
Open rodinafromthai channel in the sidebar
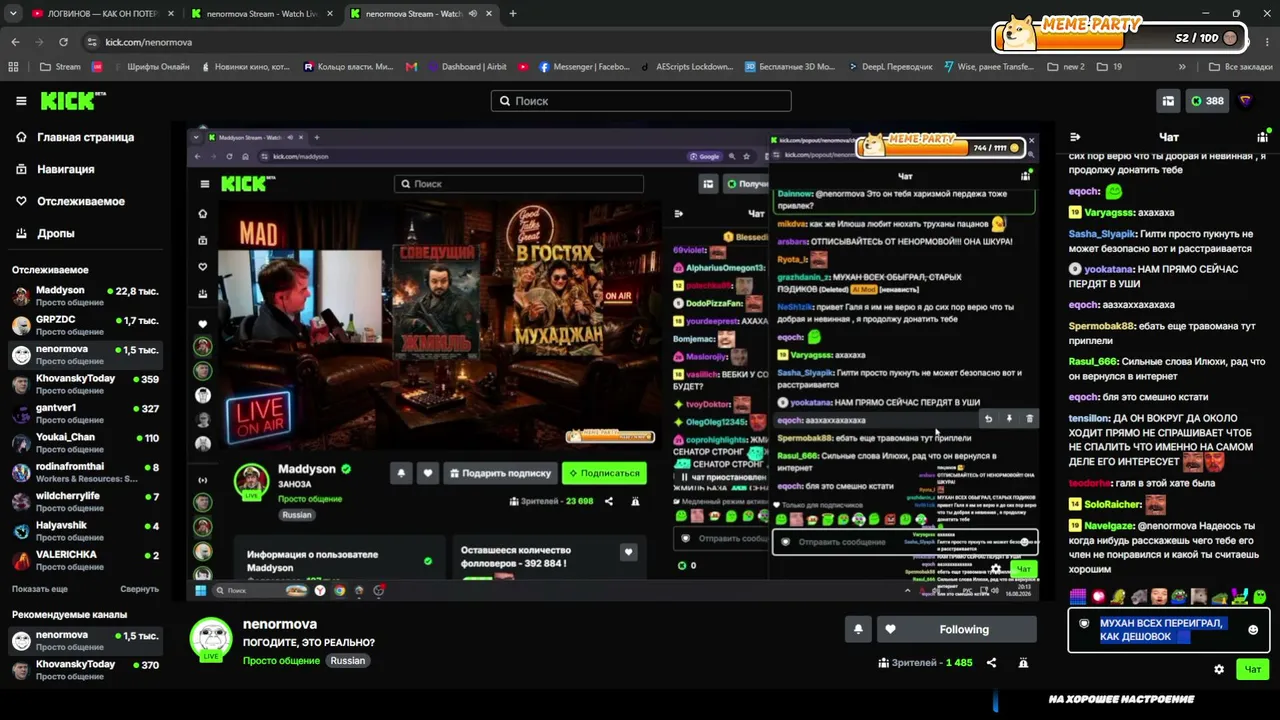tap(85, 472)
